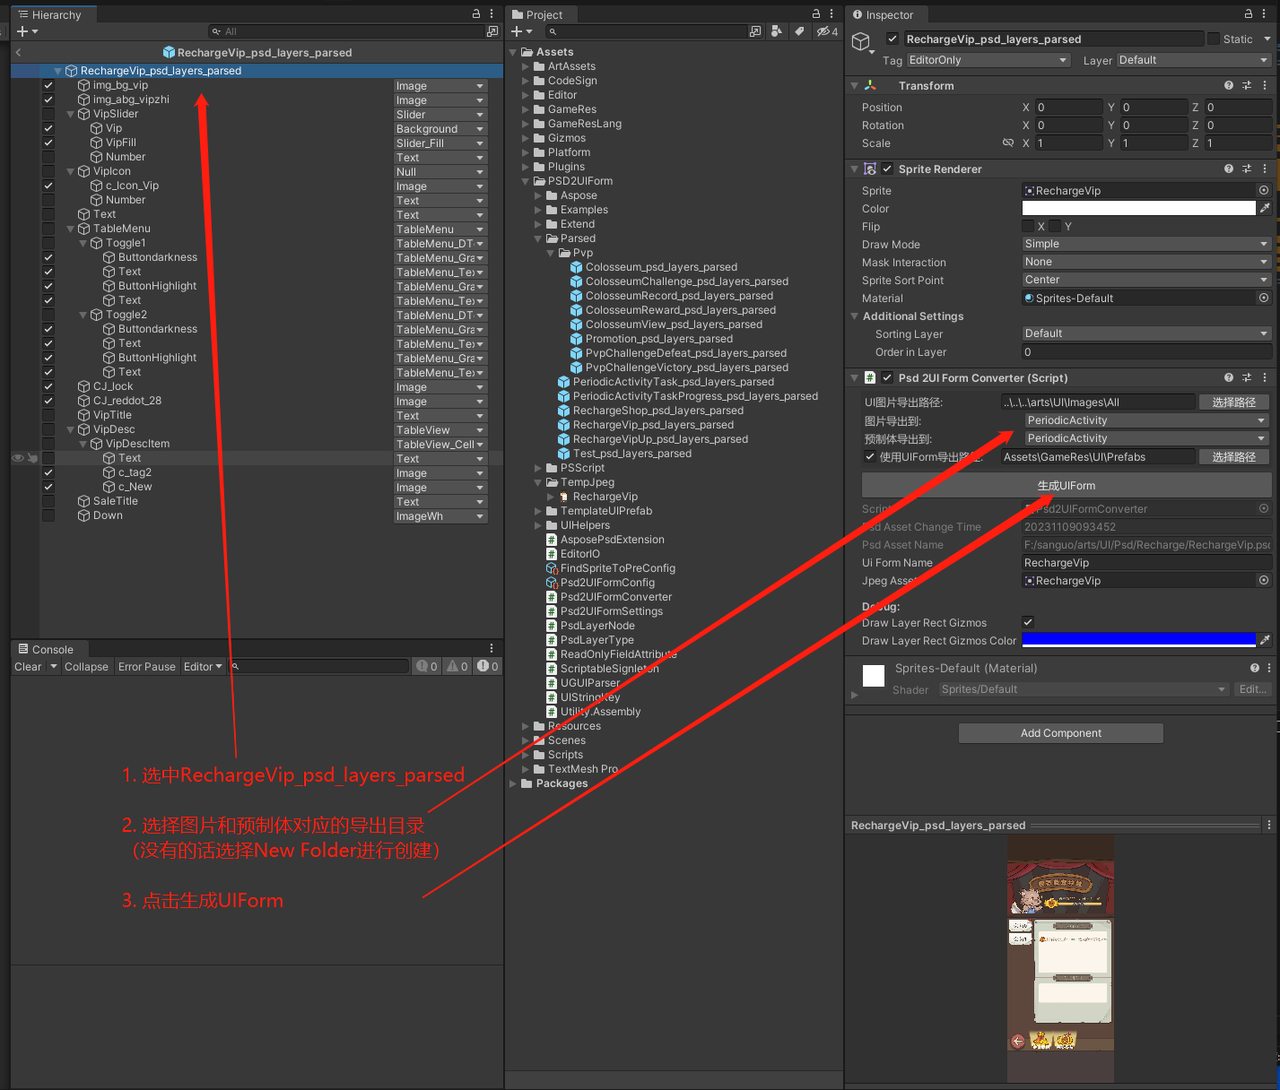
Task: Click the Jpeg Asset object picker circle
Action: point(1264,580)
